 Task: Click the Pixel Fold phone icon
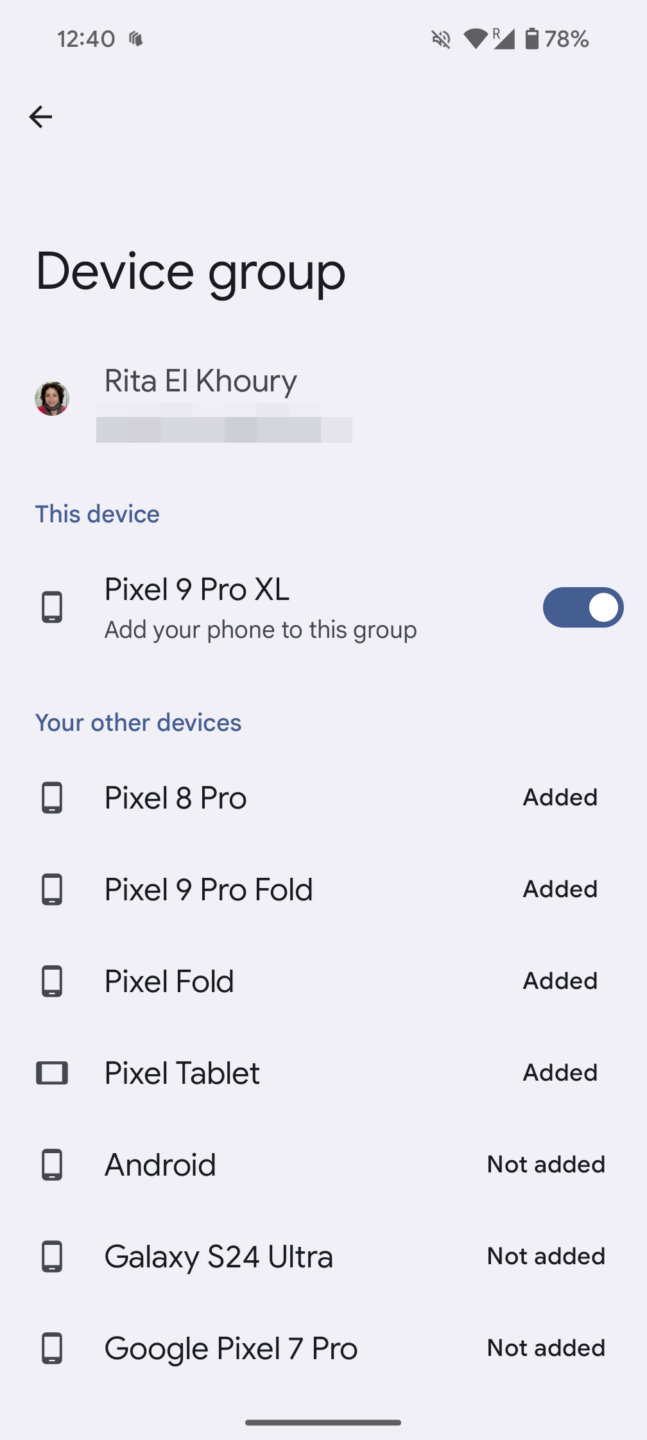point(51,981)
